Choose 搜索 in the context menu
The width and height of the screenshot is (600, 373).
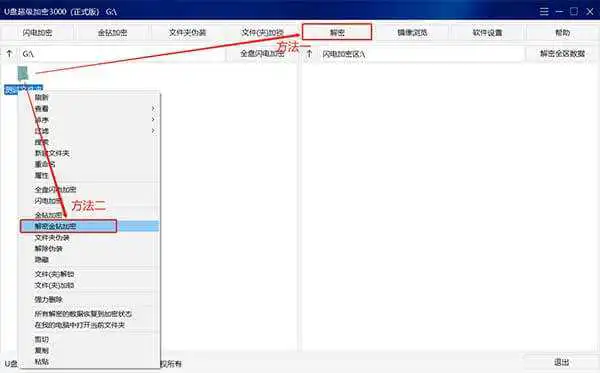click(89, 142)
